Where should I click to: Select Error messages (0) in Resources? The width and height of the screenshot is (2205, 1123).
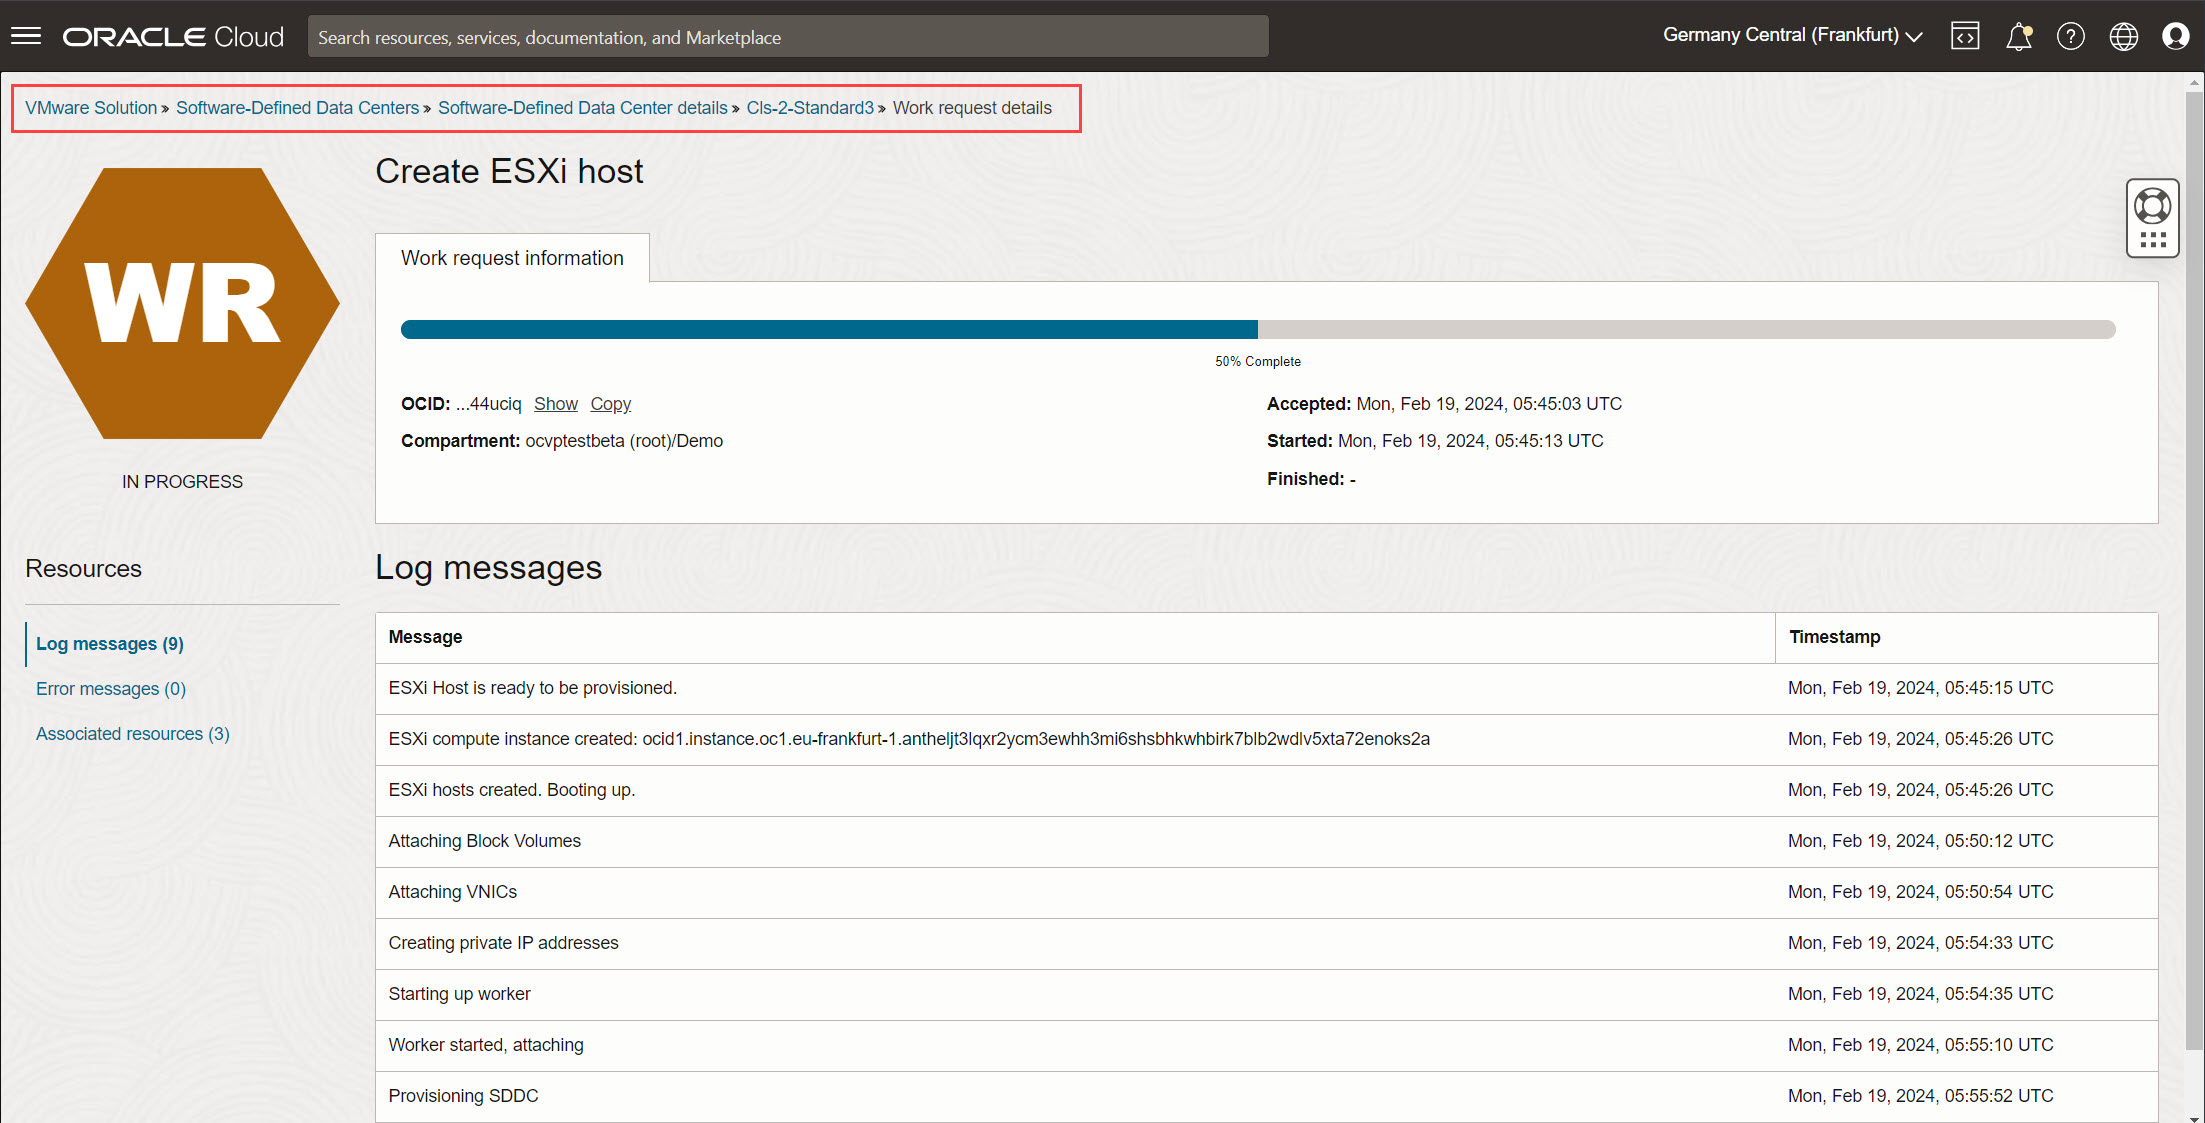point(111,689)
